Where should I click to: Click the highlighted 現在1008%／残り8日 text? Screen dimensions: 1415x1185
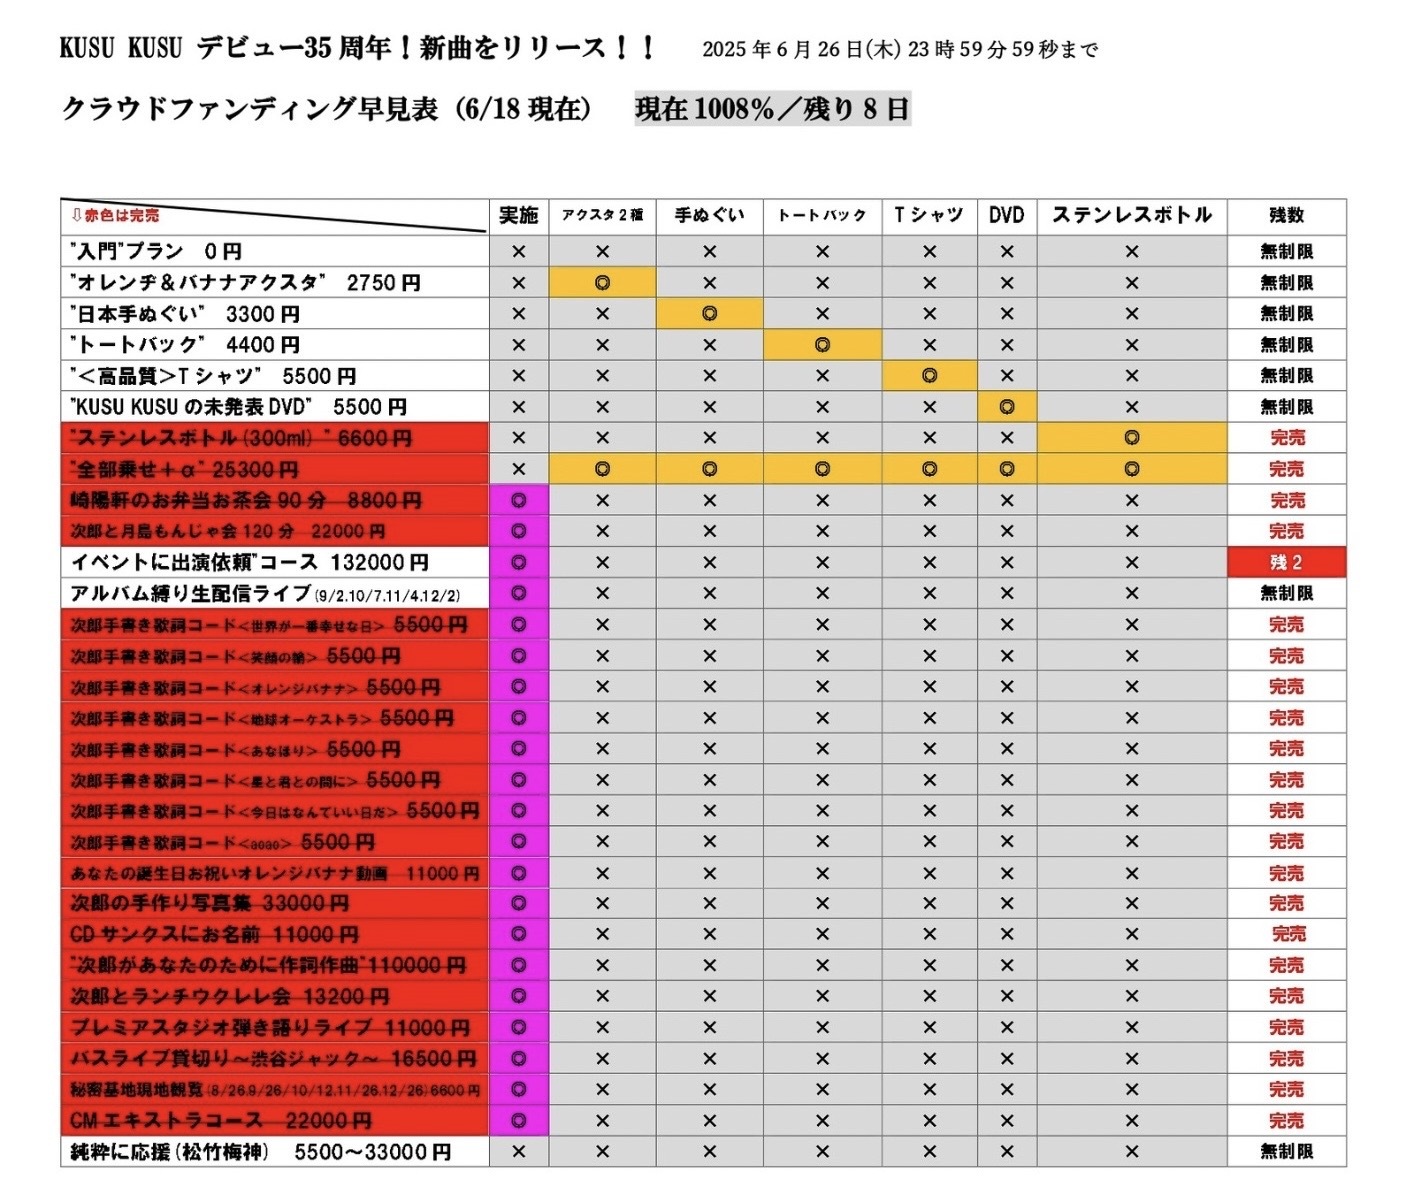coord(775,110)
